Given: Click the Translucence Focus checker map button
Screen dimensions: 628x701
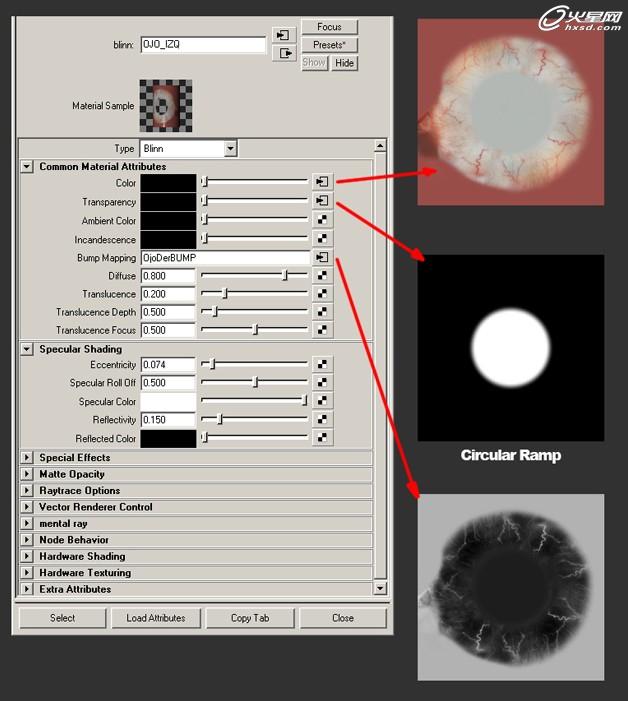Looking at the screenshot, I should click(x=322, y=329).
